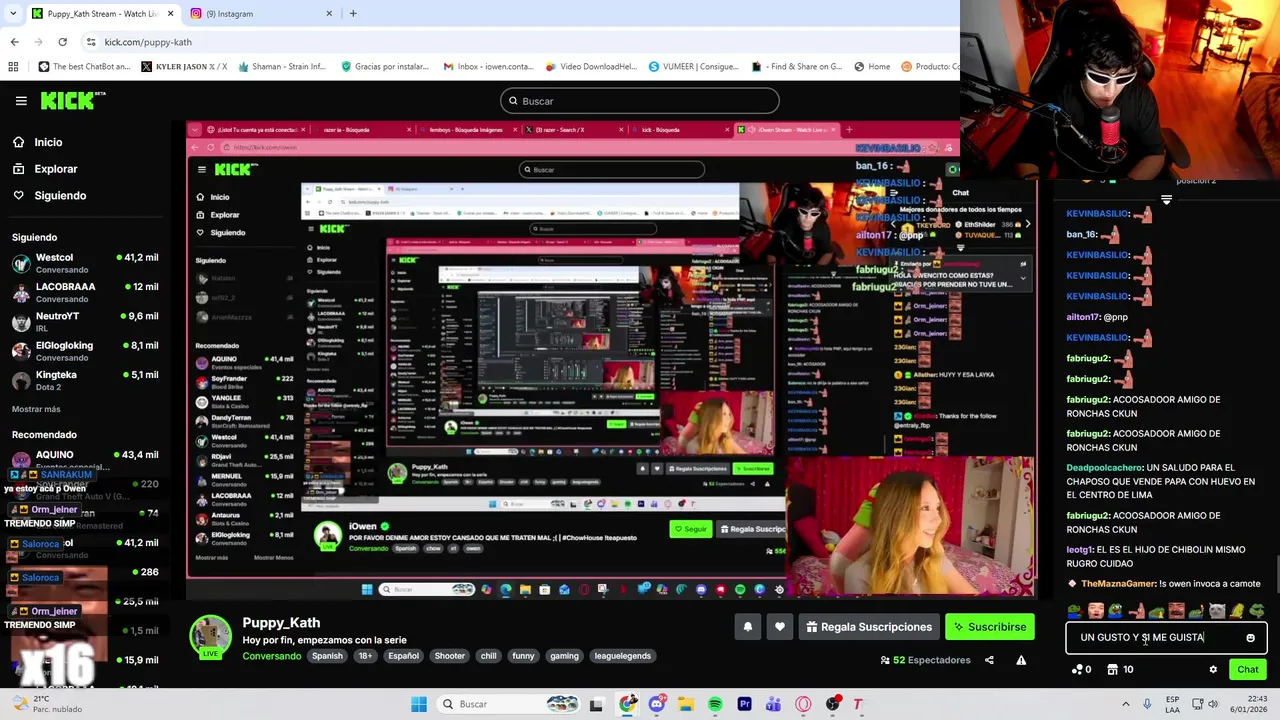Click the Windows taskbar Buscar search box

[x=510, y=704]
